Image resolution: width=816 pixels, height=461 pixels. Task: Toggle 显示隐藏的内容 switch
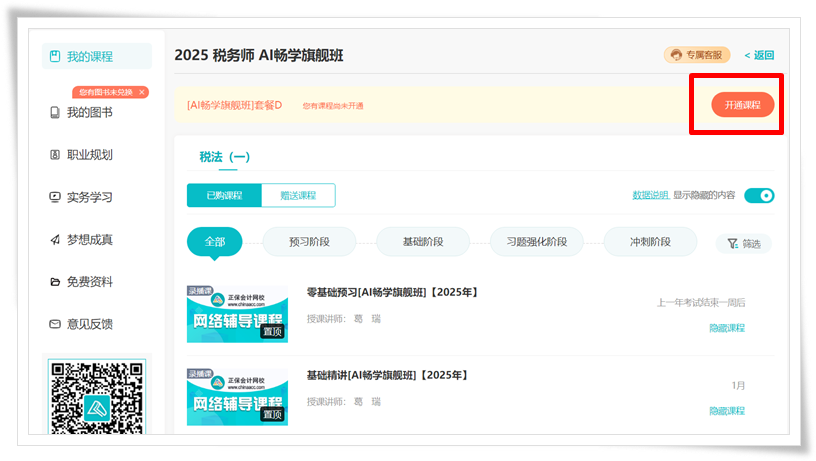tap(759, 195)
